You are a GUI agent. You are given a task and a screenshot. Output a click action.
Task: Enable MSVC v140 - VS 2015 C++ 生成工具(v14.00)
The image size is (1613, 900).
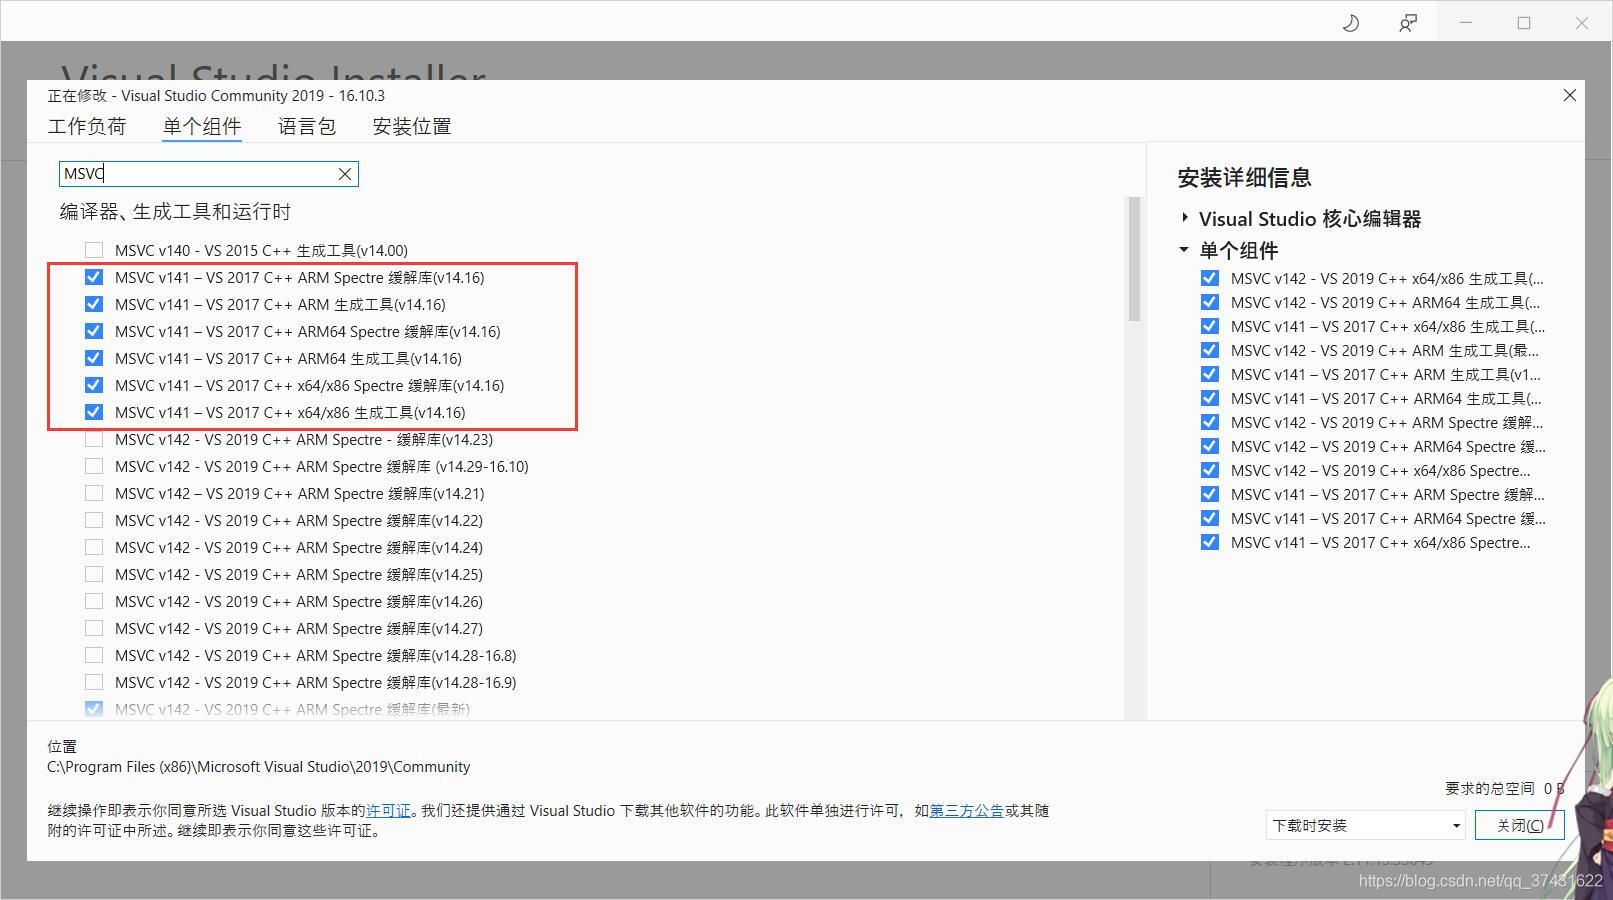[x=94, y=249]
